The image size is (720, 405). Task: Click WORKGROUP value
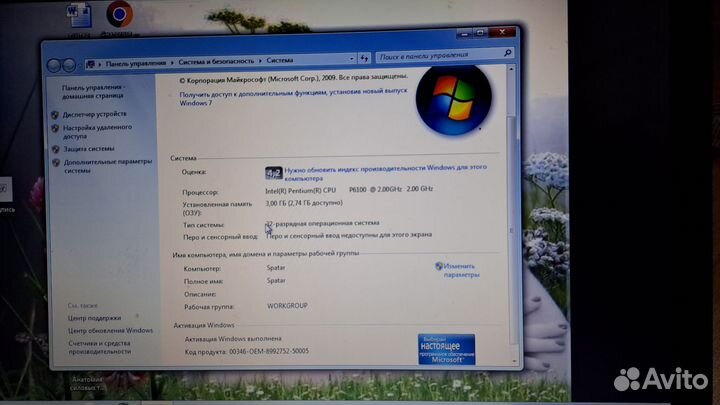pos(287,306)
